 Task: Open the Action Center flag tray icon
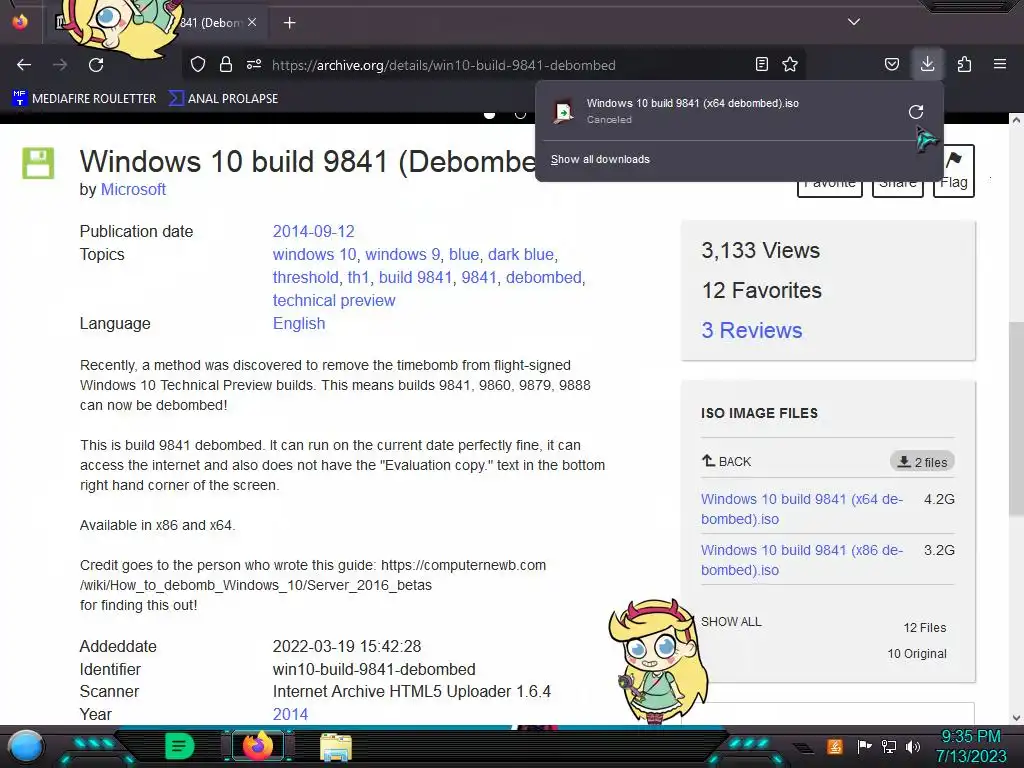tap(865, 746)
